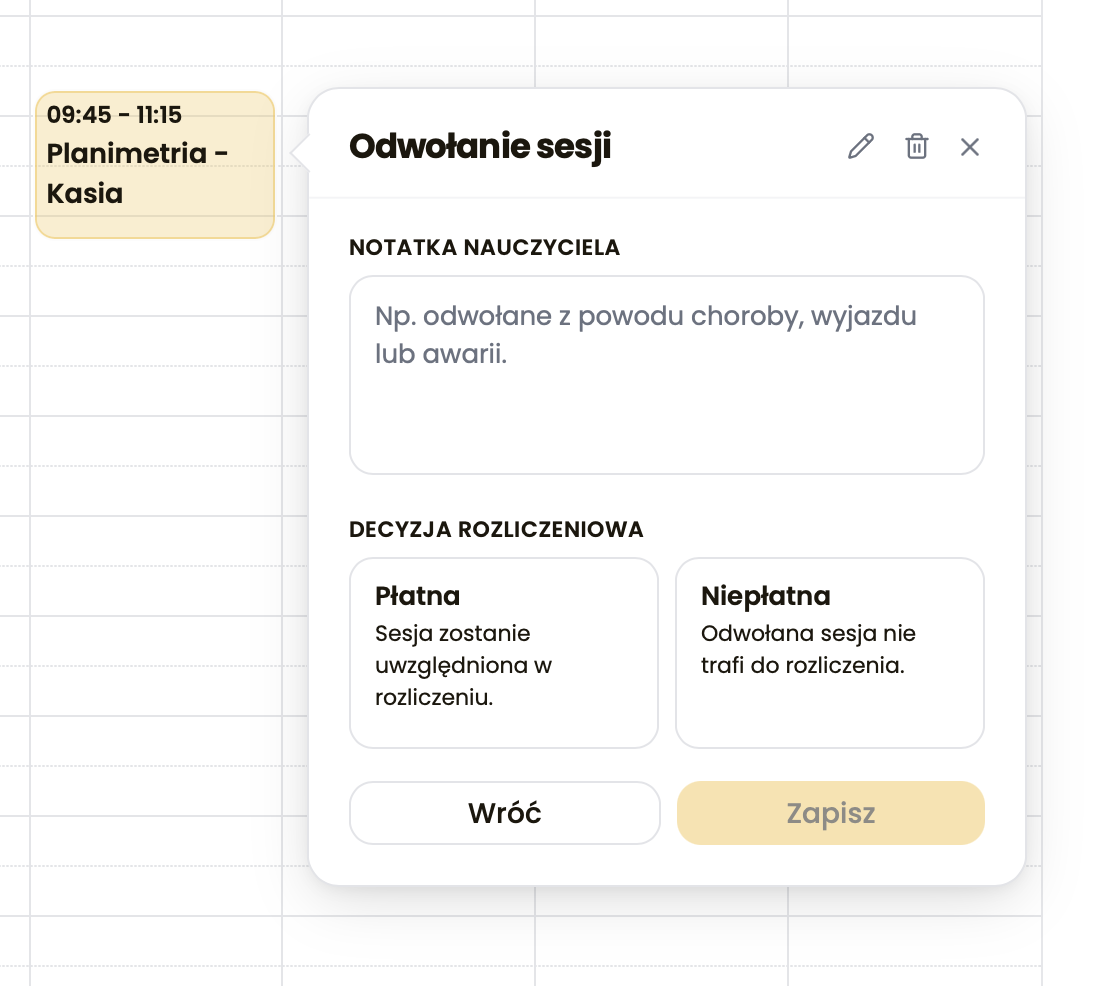Image resolution: width=1120 pixels, height=986 pixels.
Task: Click the Wróć button to go back
Action: point(504,813)
